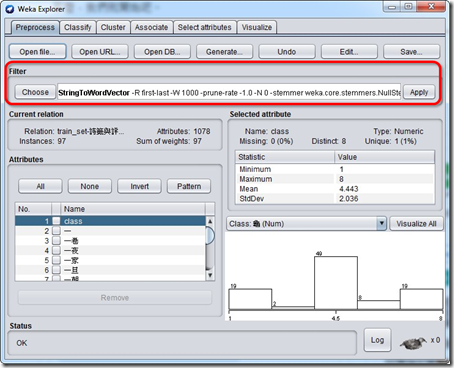Click the Open URL... button

[x=100, y=52]
